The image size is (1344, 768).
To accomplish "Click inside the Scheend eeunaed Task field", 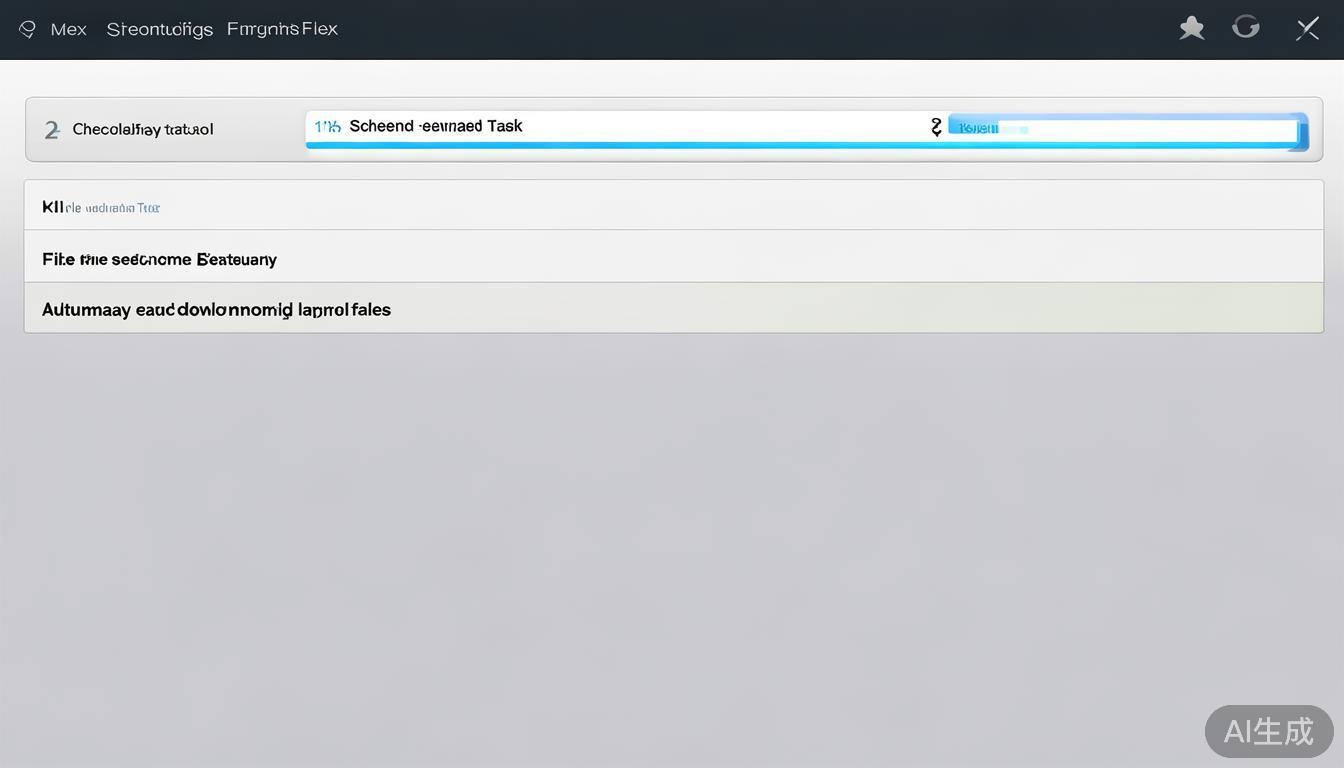I will point(620,127).
